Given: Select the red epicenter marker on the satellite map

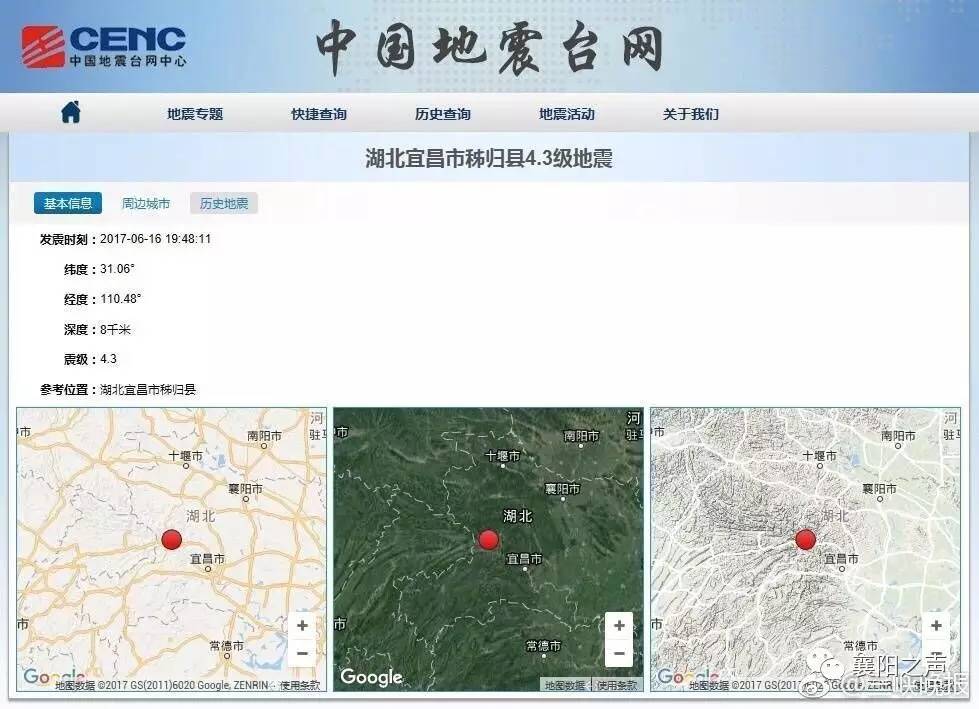Looking at the screenshot, I should click(x=488, y=539).
